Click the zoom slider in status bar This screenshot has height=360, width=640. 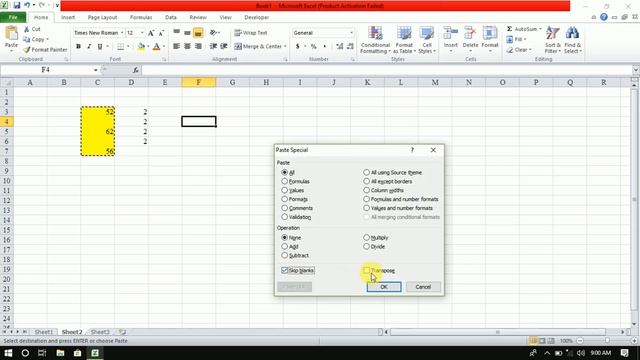pos(607,340)
